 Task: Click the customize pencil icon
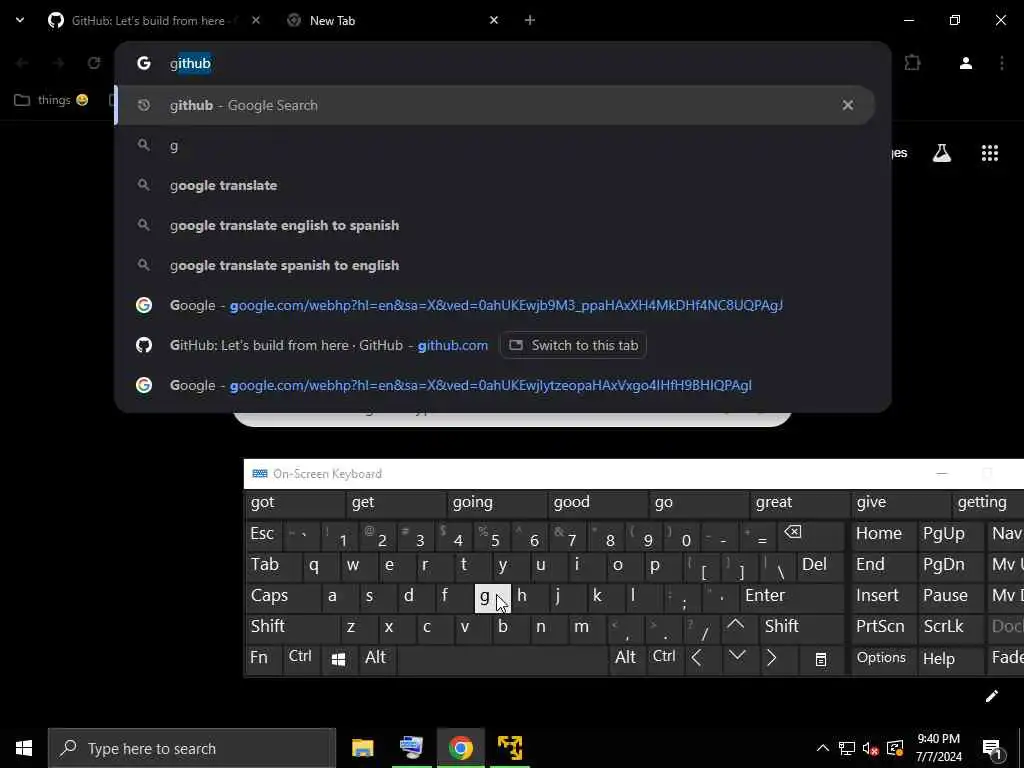tap(991, 696)
